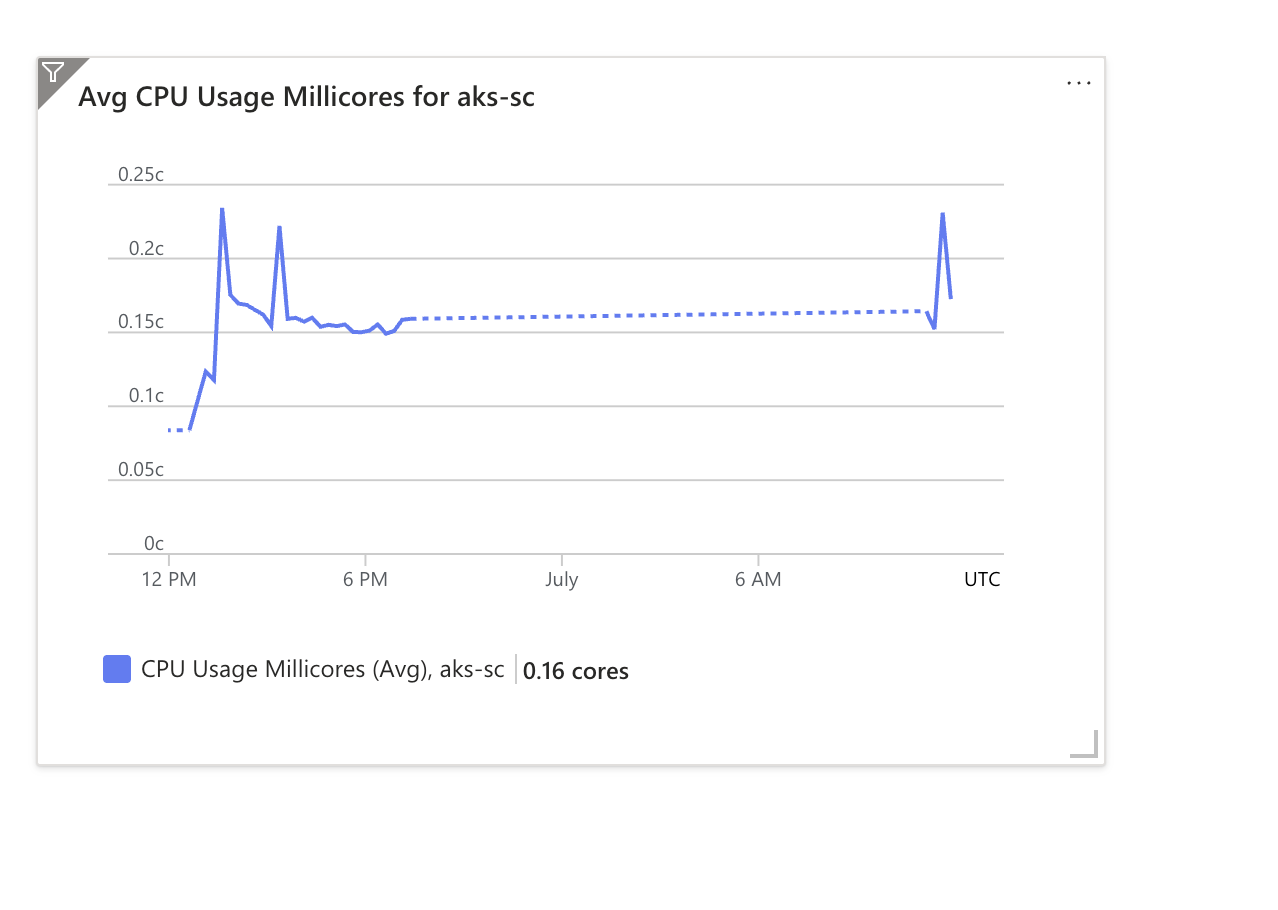Screen dimensions: 1278x910
Task: Click the UTC timezone label
Action: click(x=981, y=579)
